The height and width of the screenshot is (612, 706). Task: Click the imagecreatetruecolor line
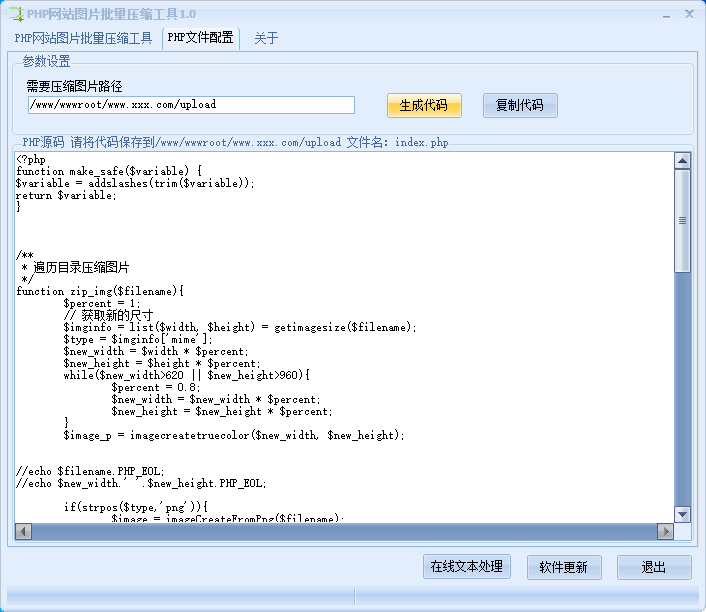click(234, 435)
